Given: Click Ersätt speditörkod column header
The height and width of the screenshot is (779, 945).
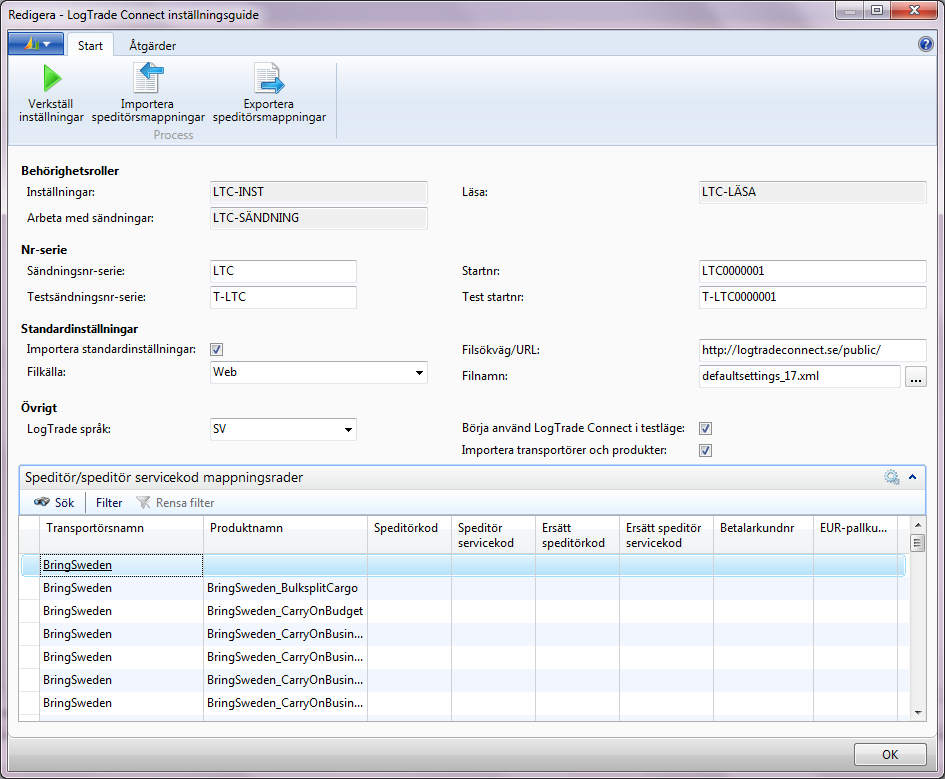Looking at the screenshot, I should coord(577,535).
